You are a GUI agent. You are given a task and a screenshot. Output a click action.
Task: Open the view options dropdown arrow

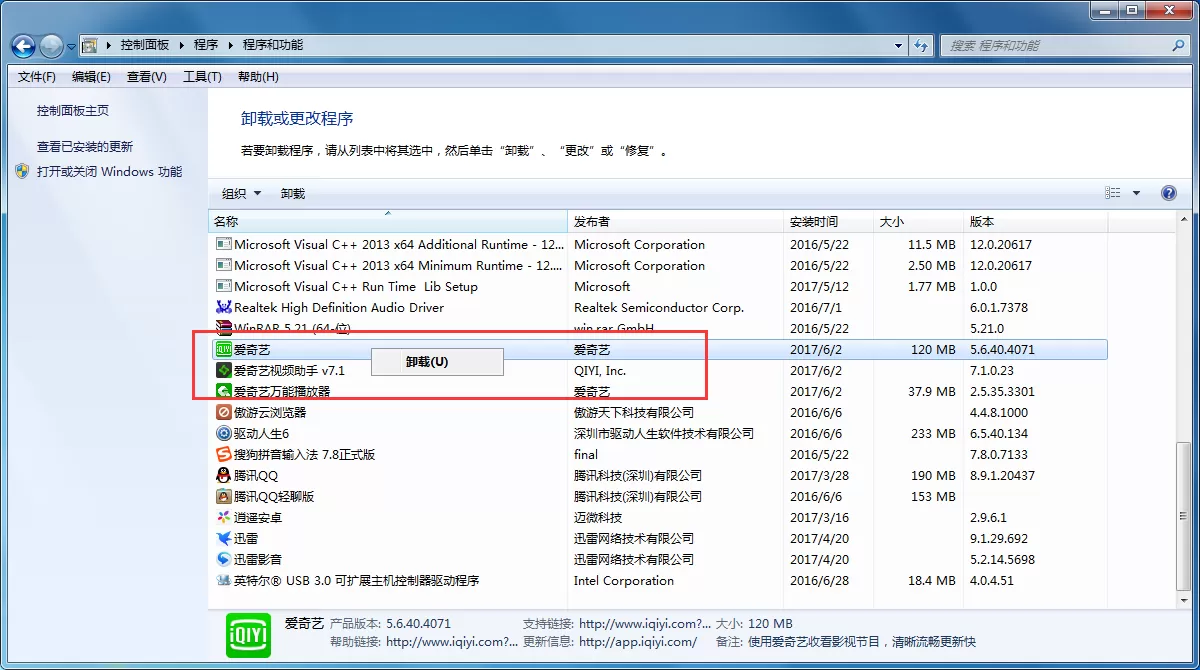(x=1136, y=193)
